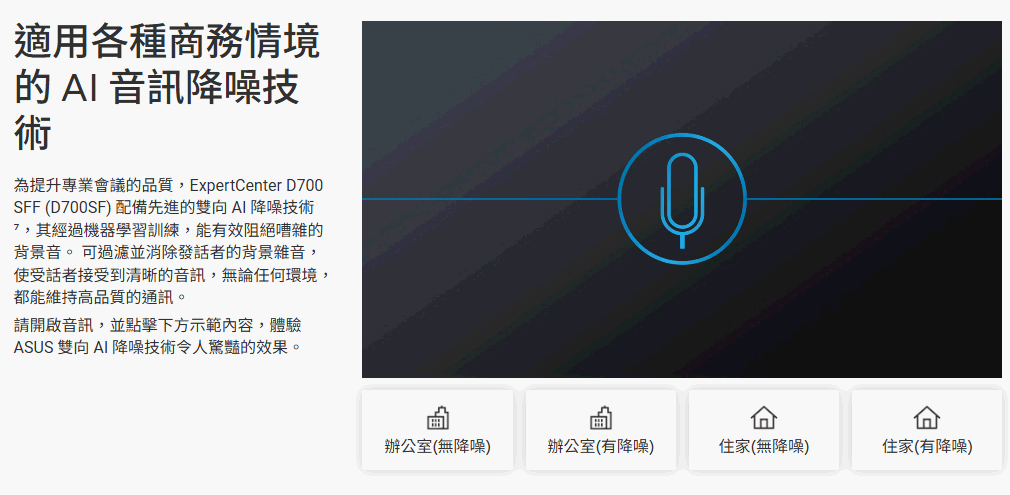
Task: Click the house icon for 住家(無降噪)
Action: (763, 418)
